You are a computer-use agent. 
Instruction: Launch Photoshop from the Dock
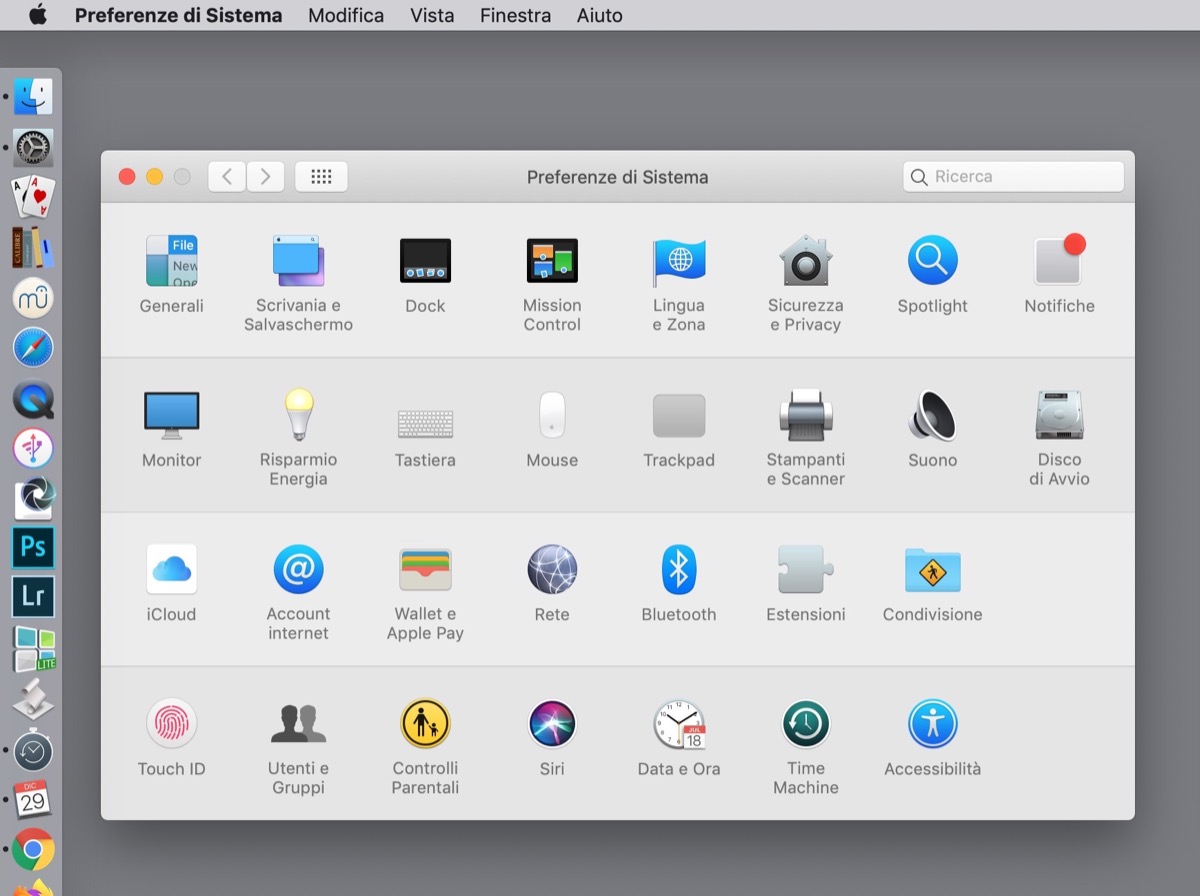tap(33, 547)
